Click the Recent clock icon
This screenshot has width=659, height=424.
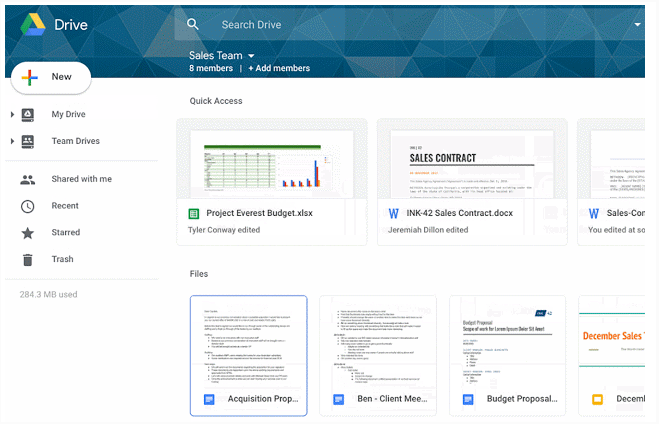click(x=28, y=206)
